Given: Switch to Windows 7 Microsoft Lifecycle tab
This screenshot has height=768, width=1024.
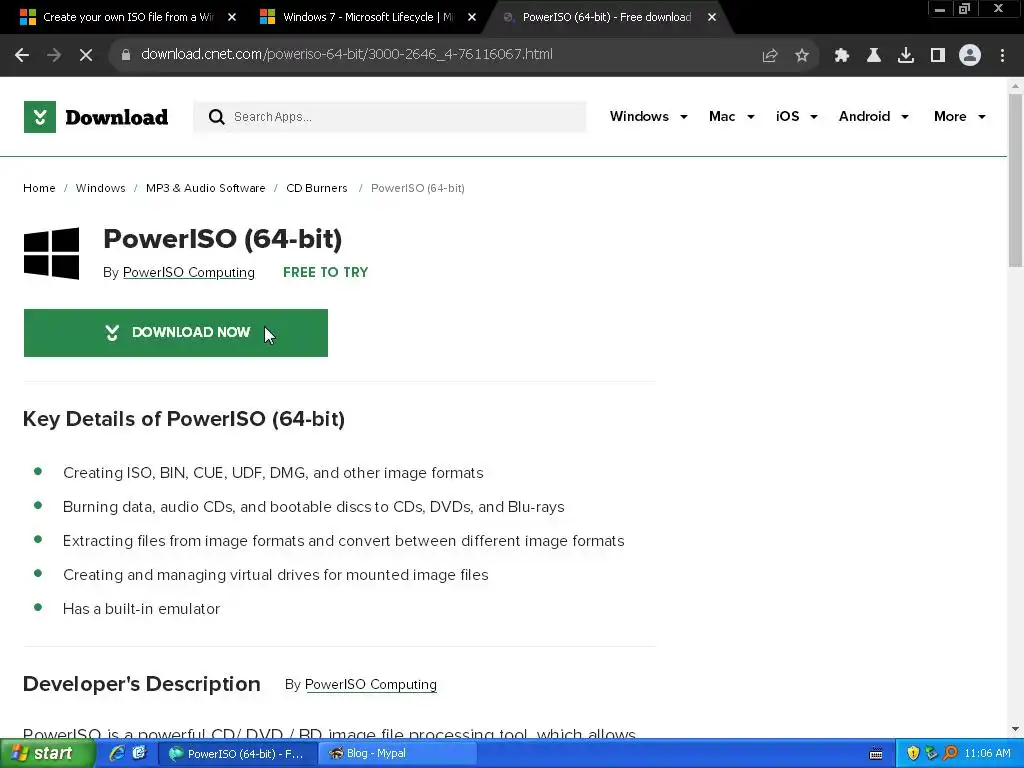Looking at the screenshot, I should 369,17.
